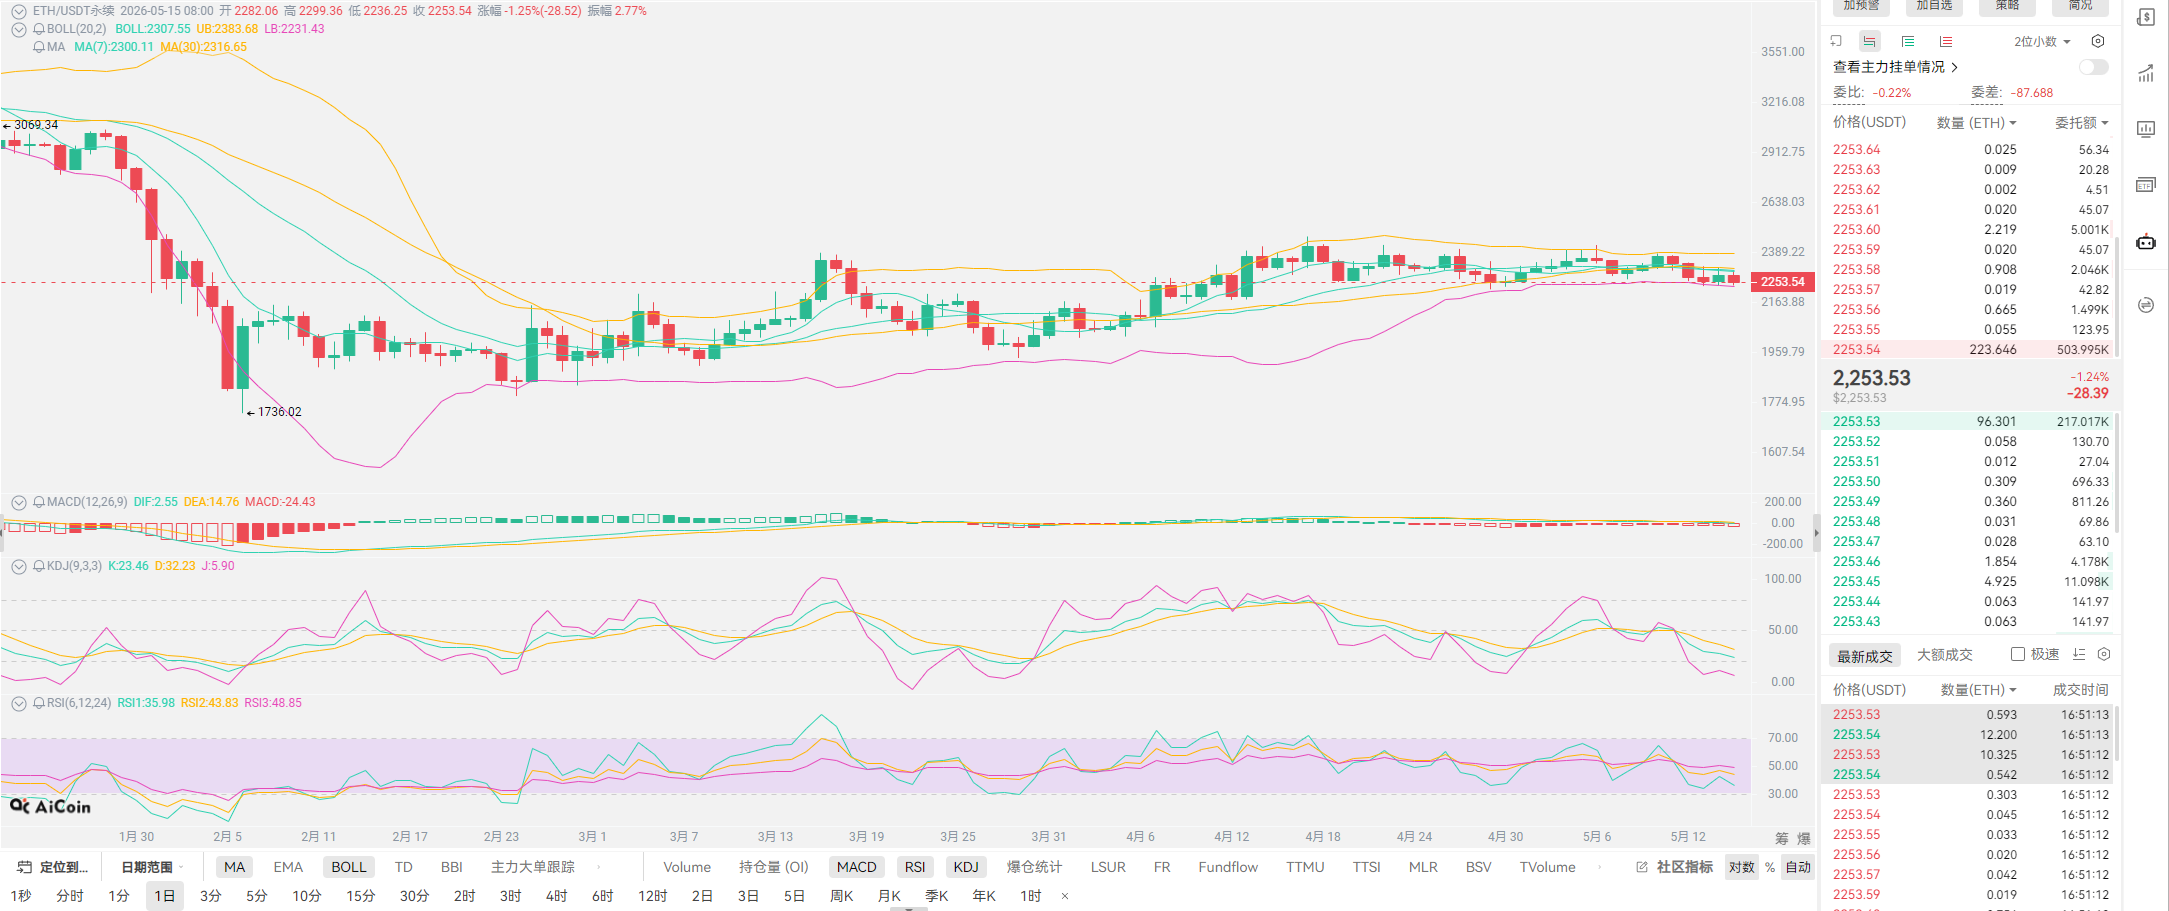
Task: Open order book settings hexagon icon
Action: click(2098, 41)
